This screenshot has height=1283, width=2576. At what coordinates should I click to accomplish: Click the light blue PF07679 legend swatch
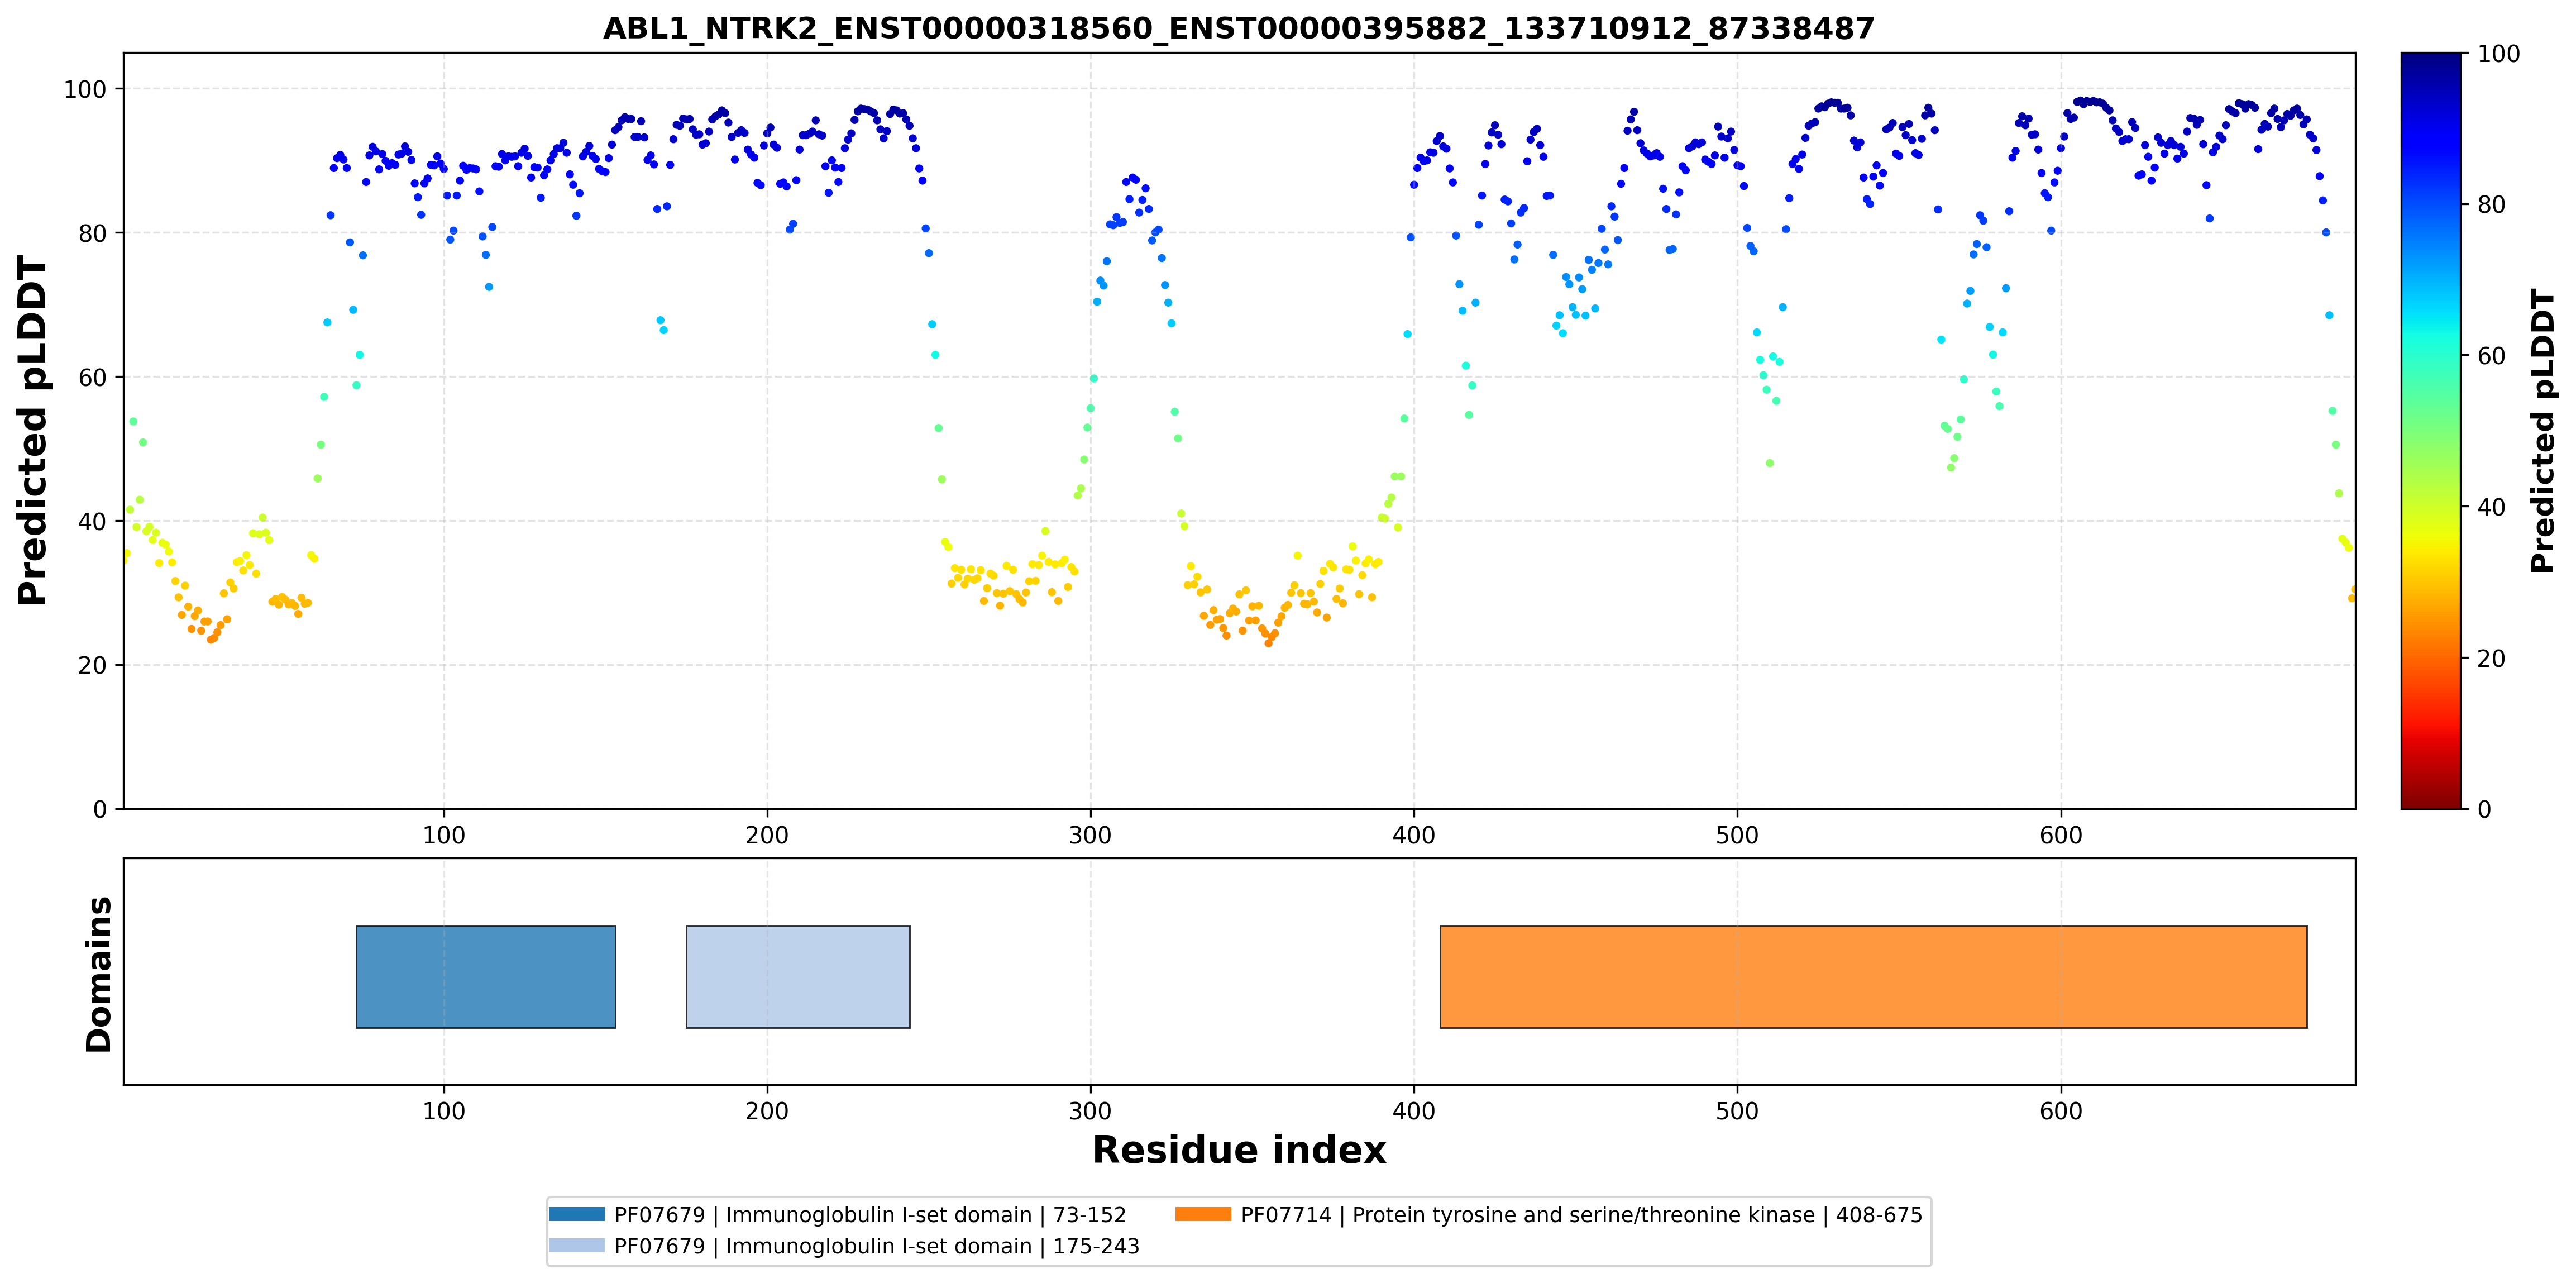[x=577, y=1245]
